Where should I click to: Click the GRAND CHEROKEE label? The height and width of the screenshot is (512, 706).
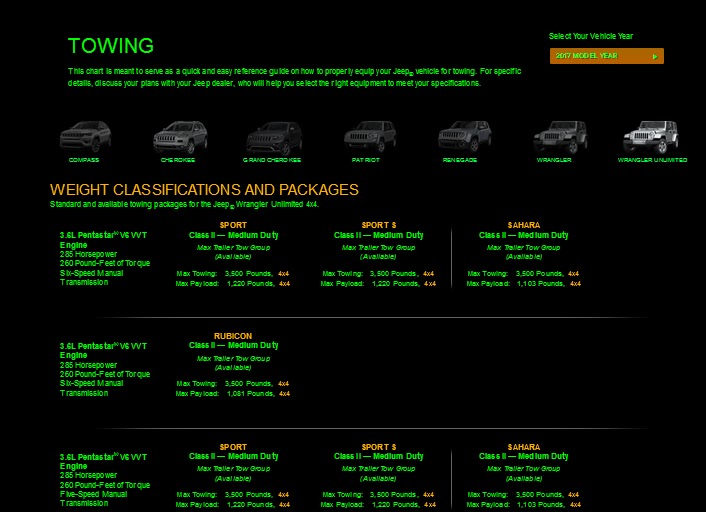[272, 160]
